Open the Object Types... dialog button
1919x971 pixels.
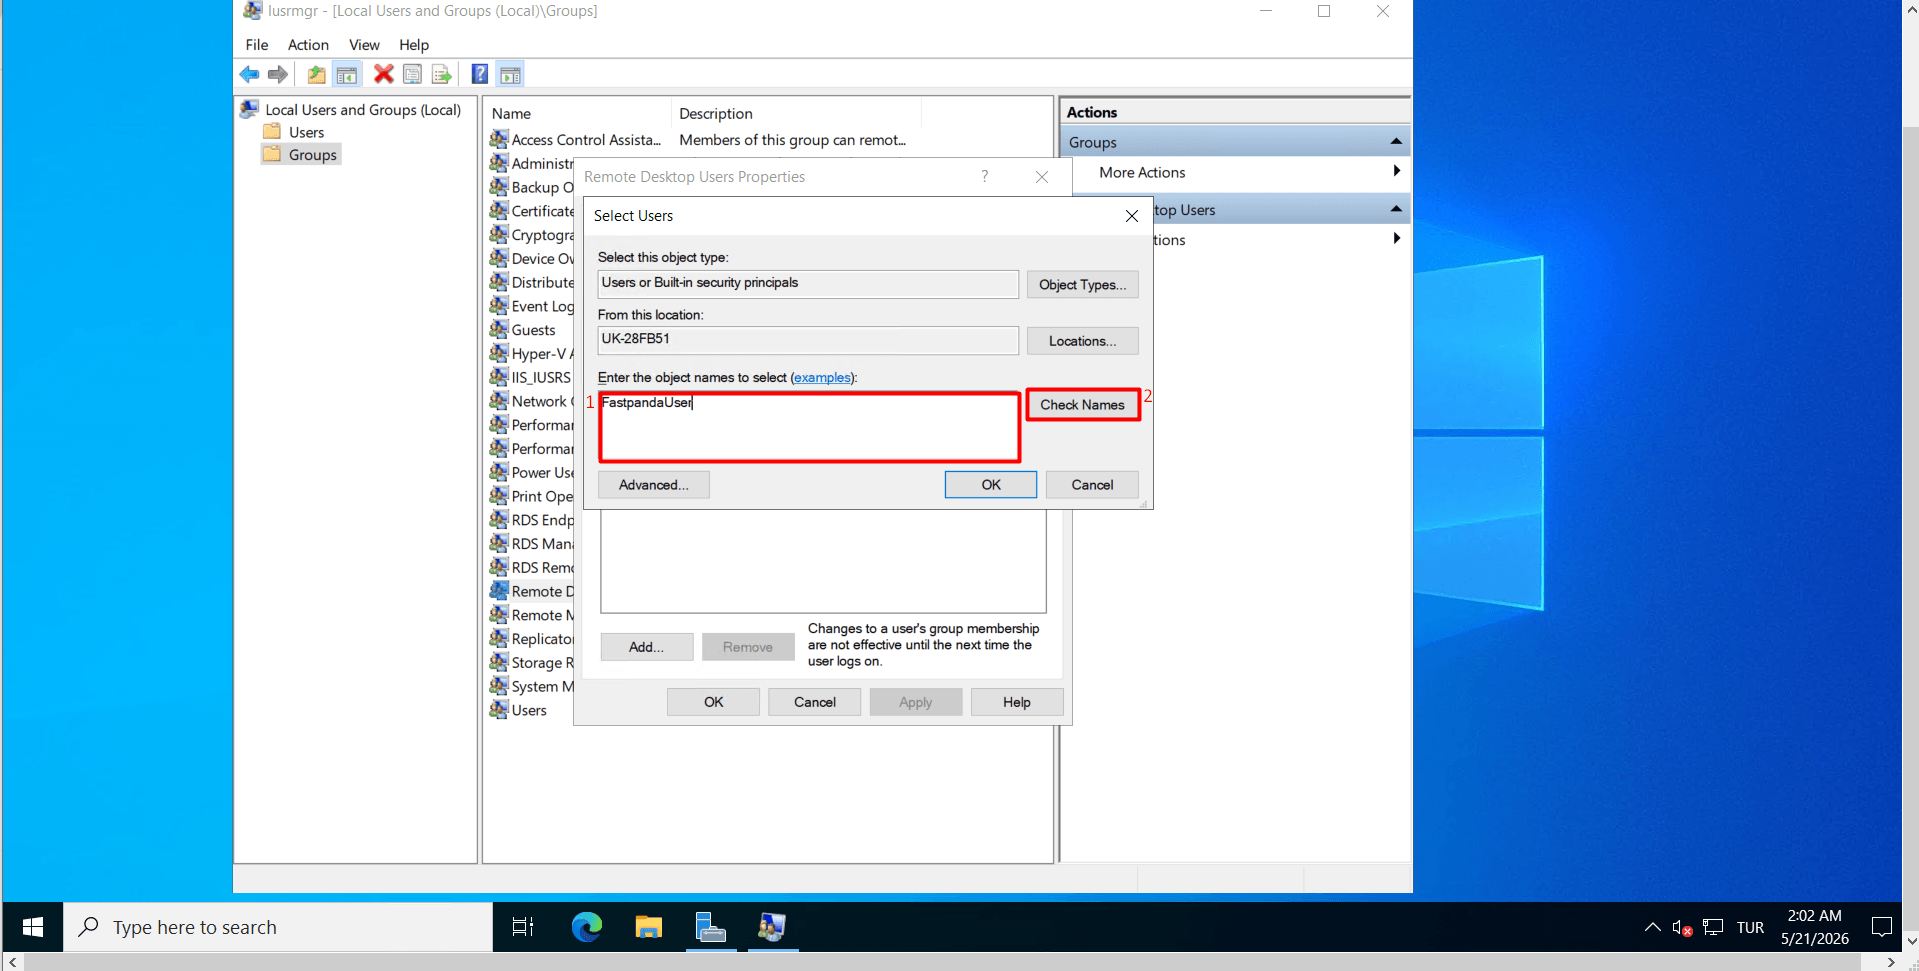[1082, 285]
